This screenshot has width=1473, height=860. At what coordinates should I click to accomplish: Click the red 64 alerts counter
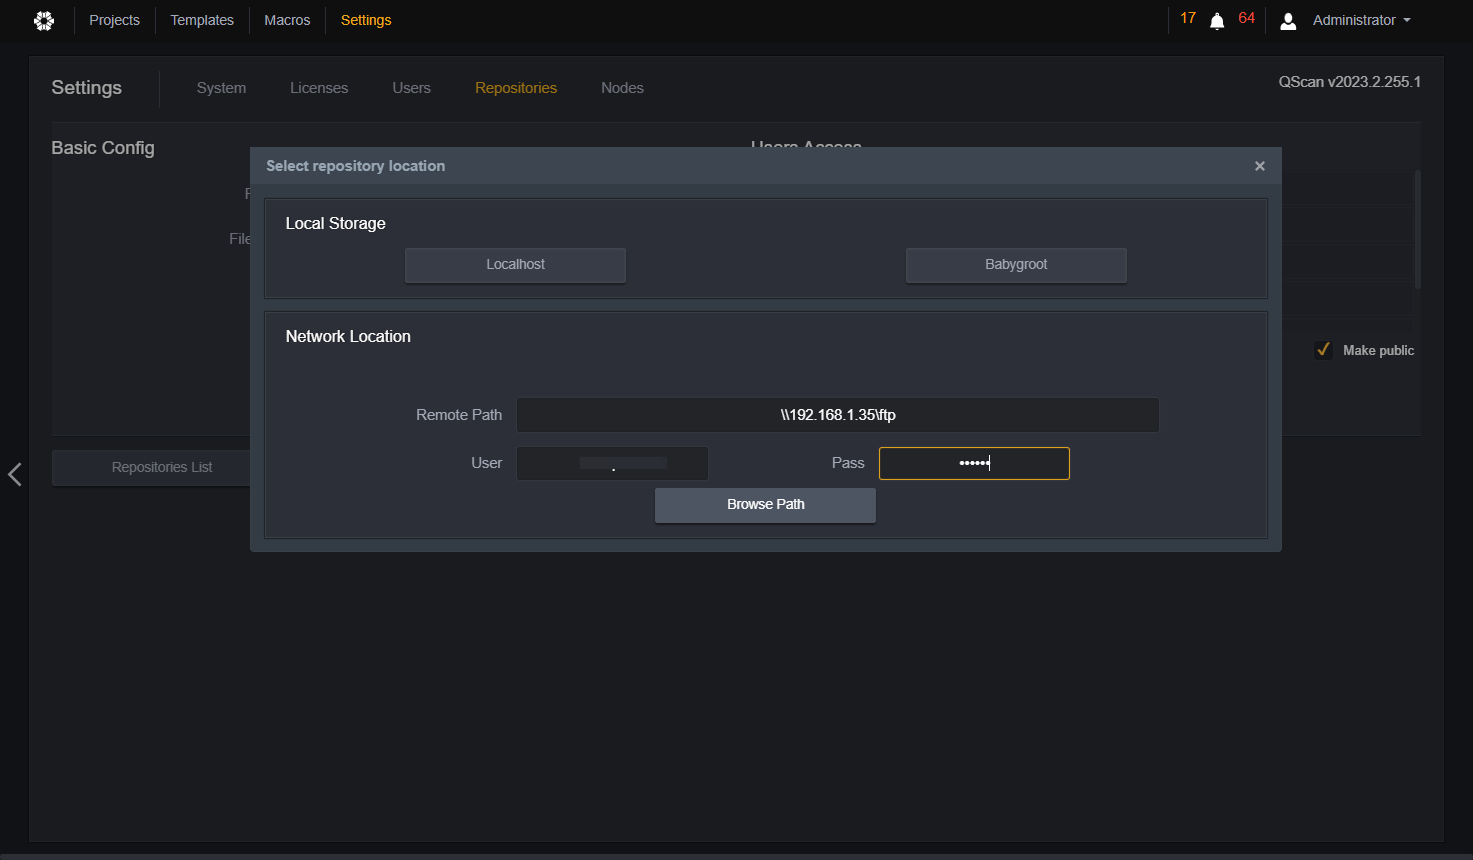point(1246,18)
